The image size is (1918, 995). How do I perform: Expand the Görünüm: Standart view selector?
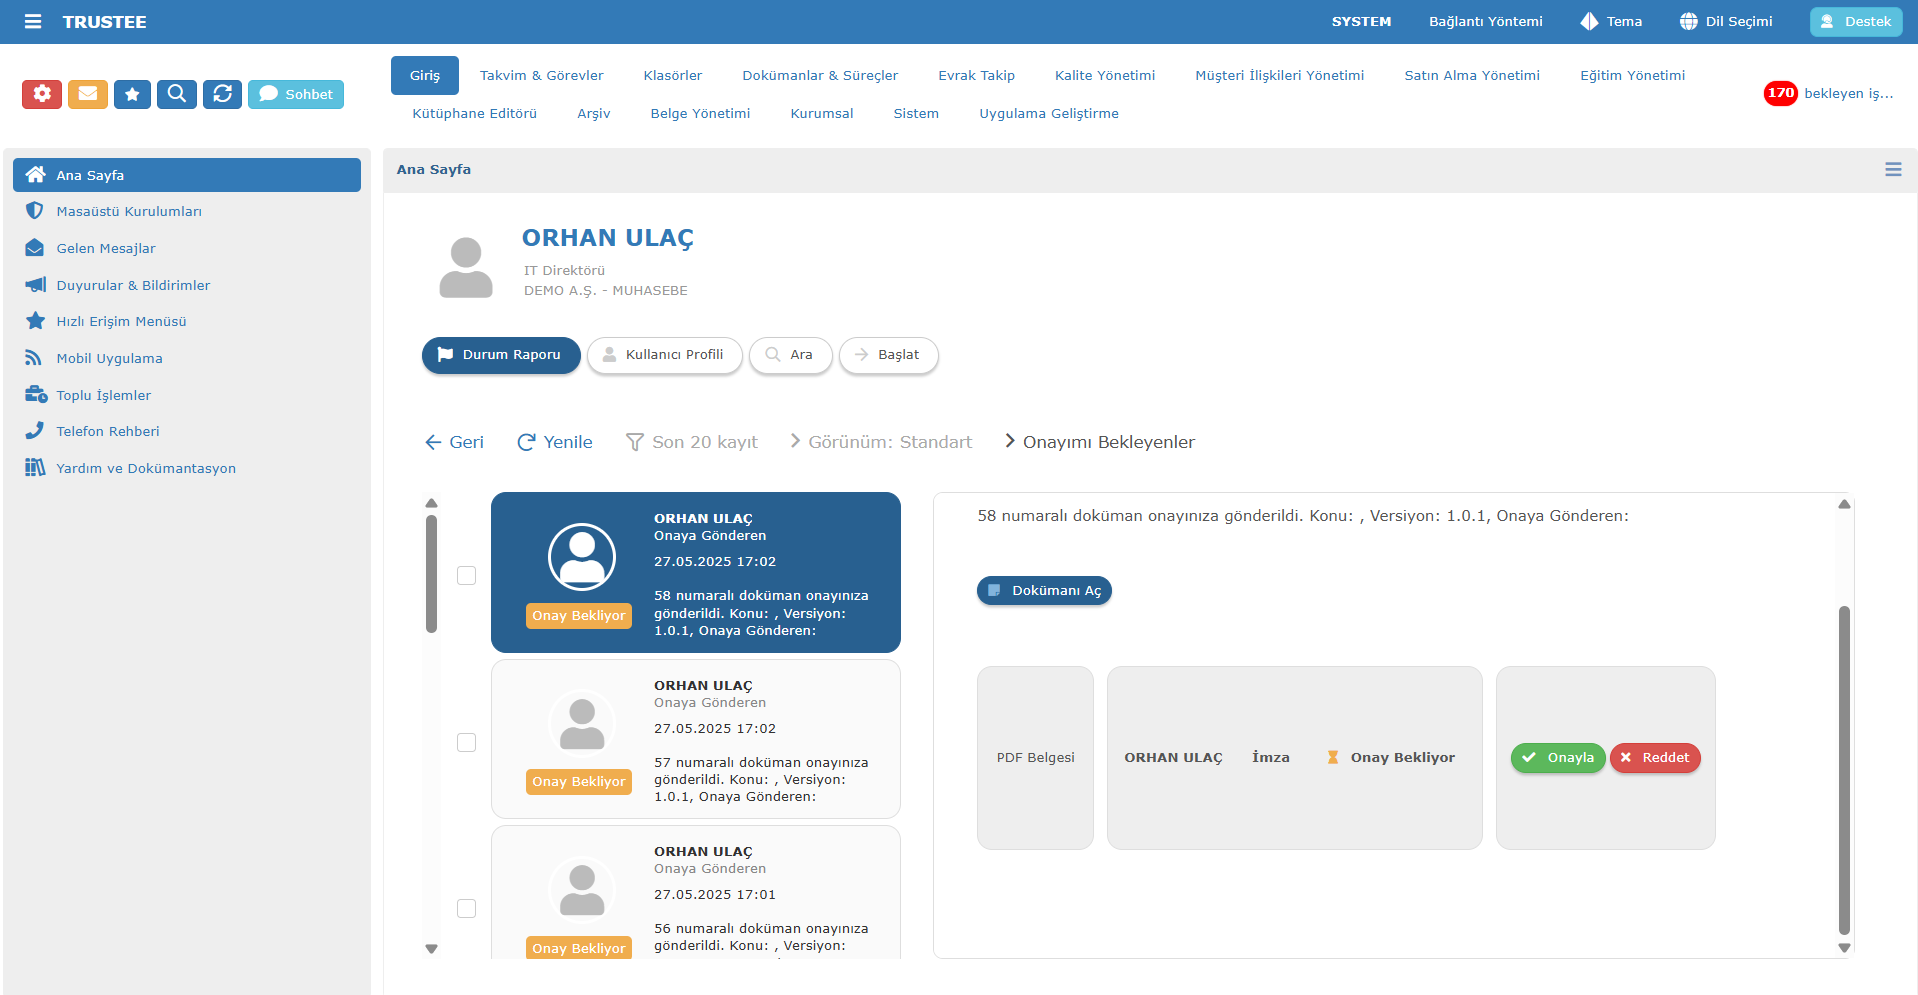click(880, 442)
